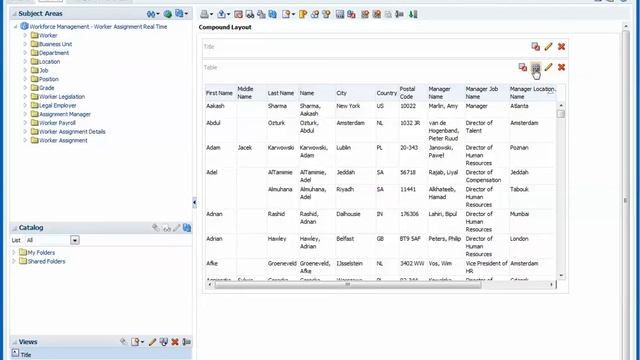640x360 pixels.
Task: Select the Job folder
Action: click(x=44, y=70)
